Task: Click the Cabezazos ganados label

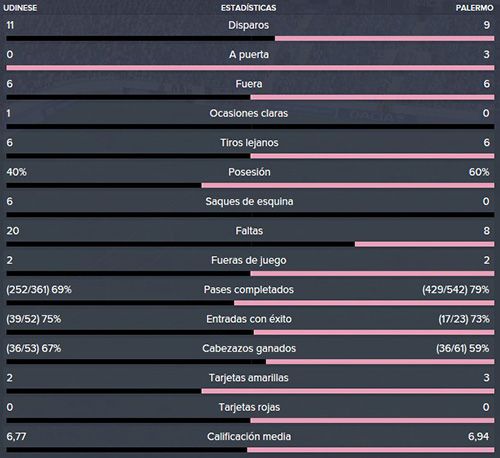Action: click(249, 348)
